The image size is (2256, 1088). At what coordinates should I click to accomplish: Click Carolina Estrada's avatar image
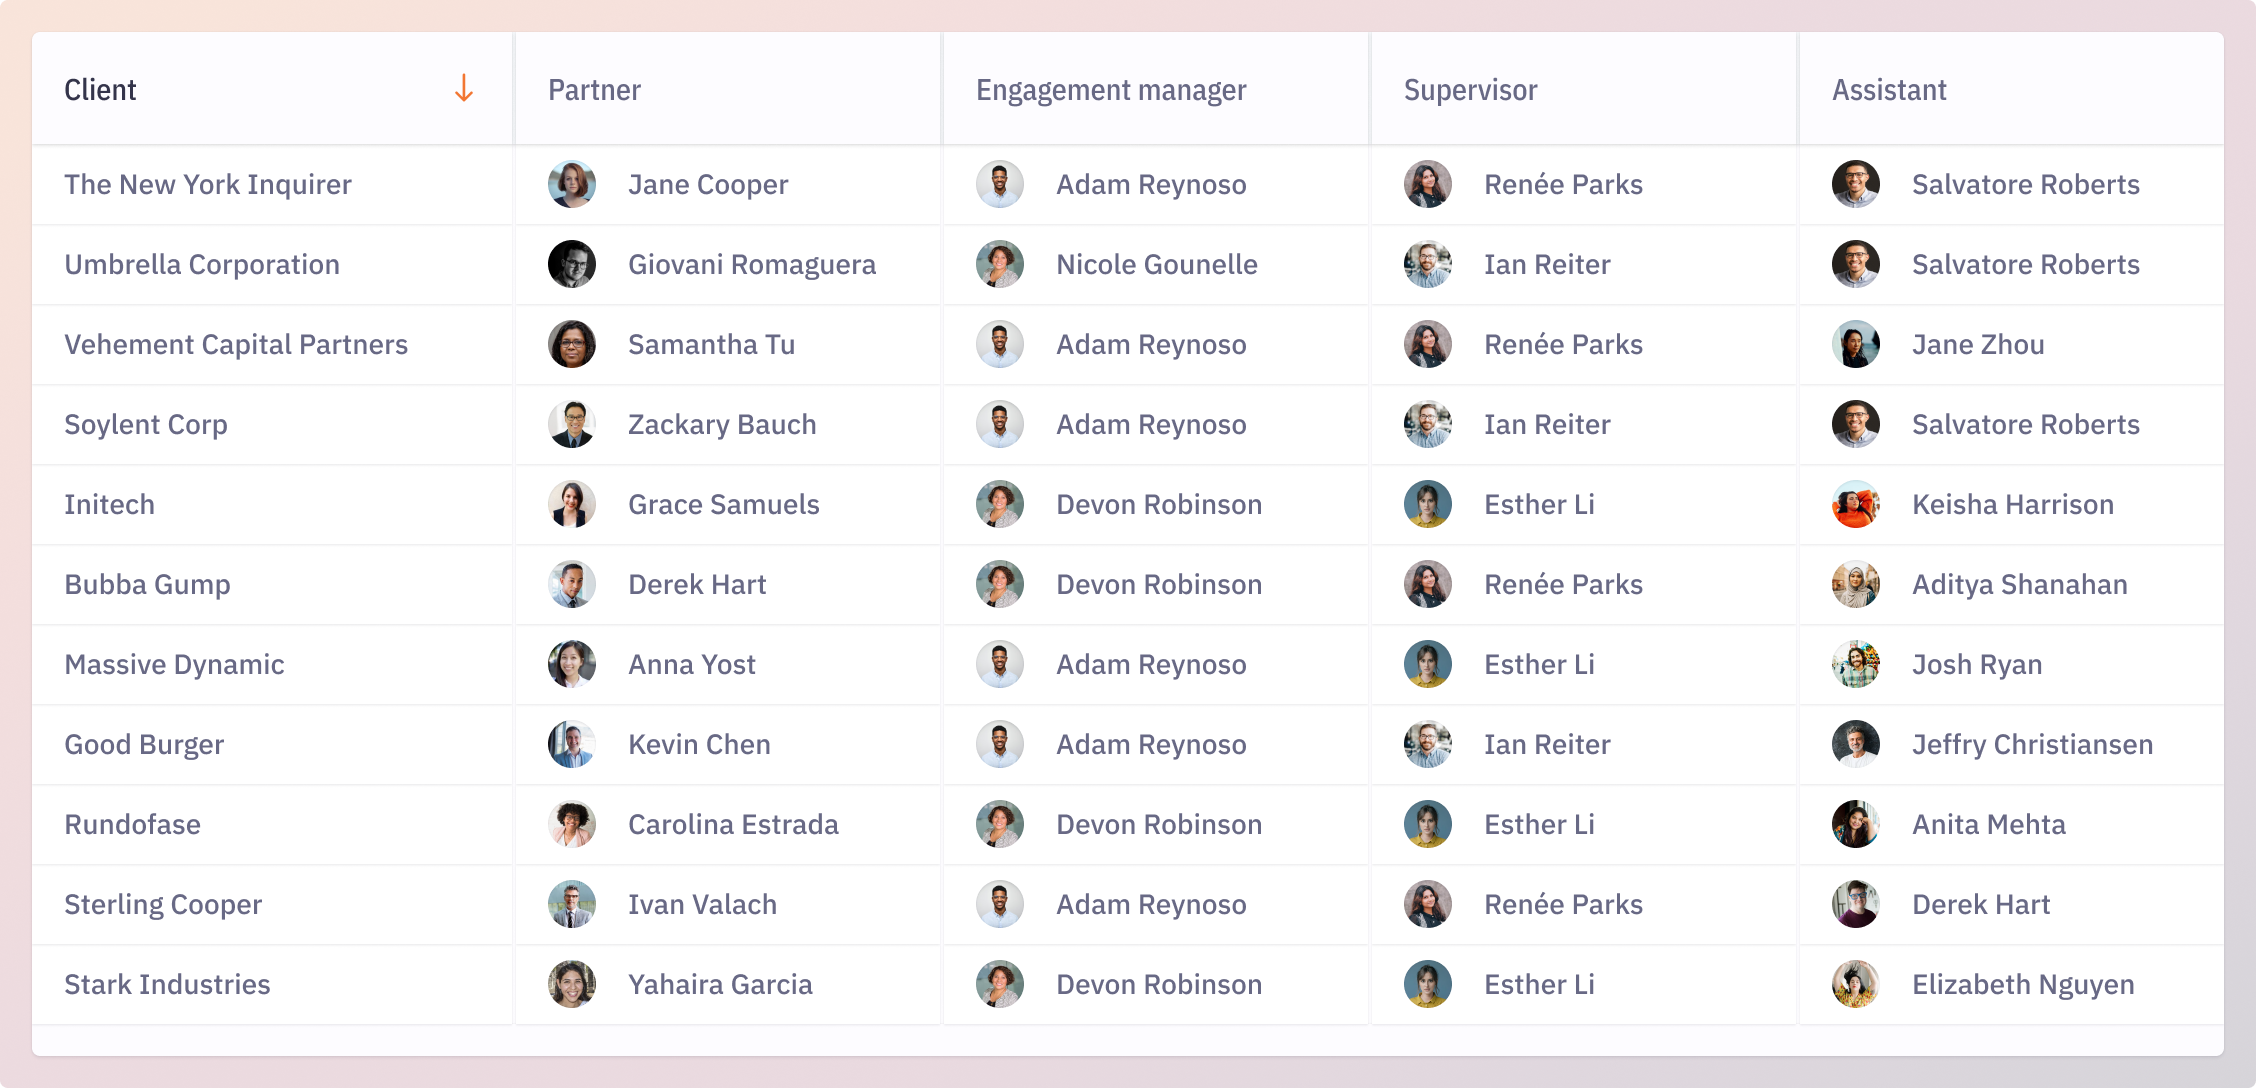(572, 824)
